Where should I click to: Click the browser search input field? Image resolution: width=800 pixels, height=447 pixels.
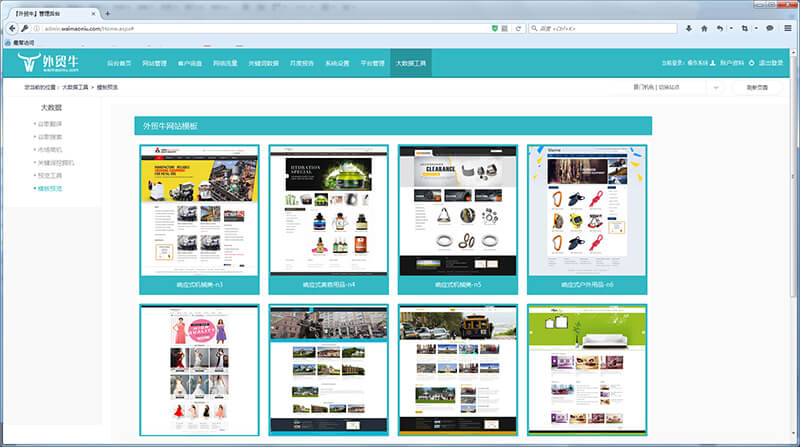click(600, 28)
